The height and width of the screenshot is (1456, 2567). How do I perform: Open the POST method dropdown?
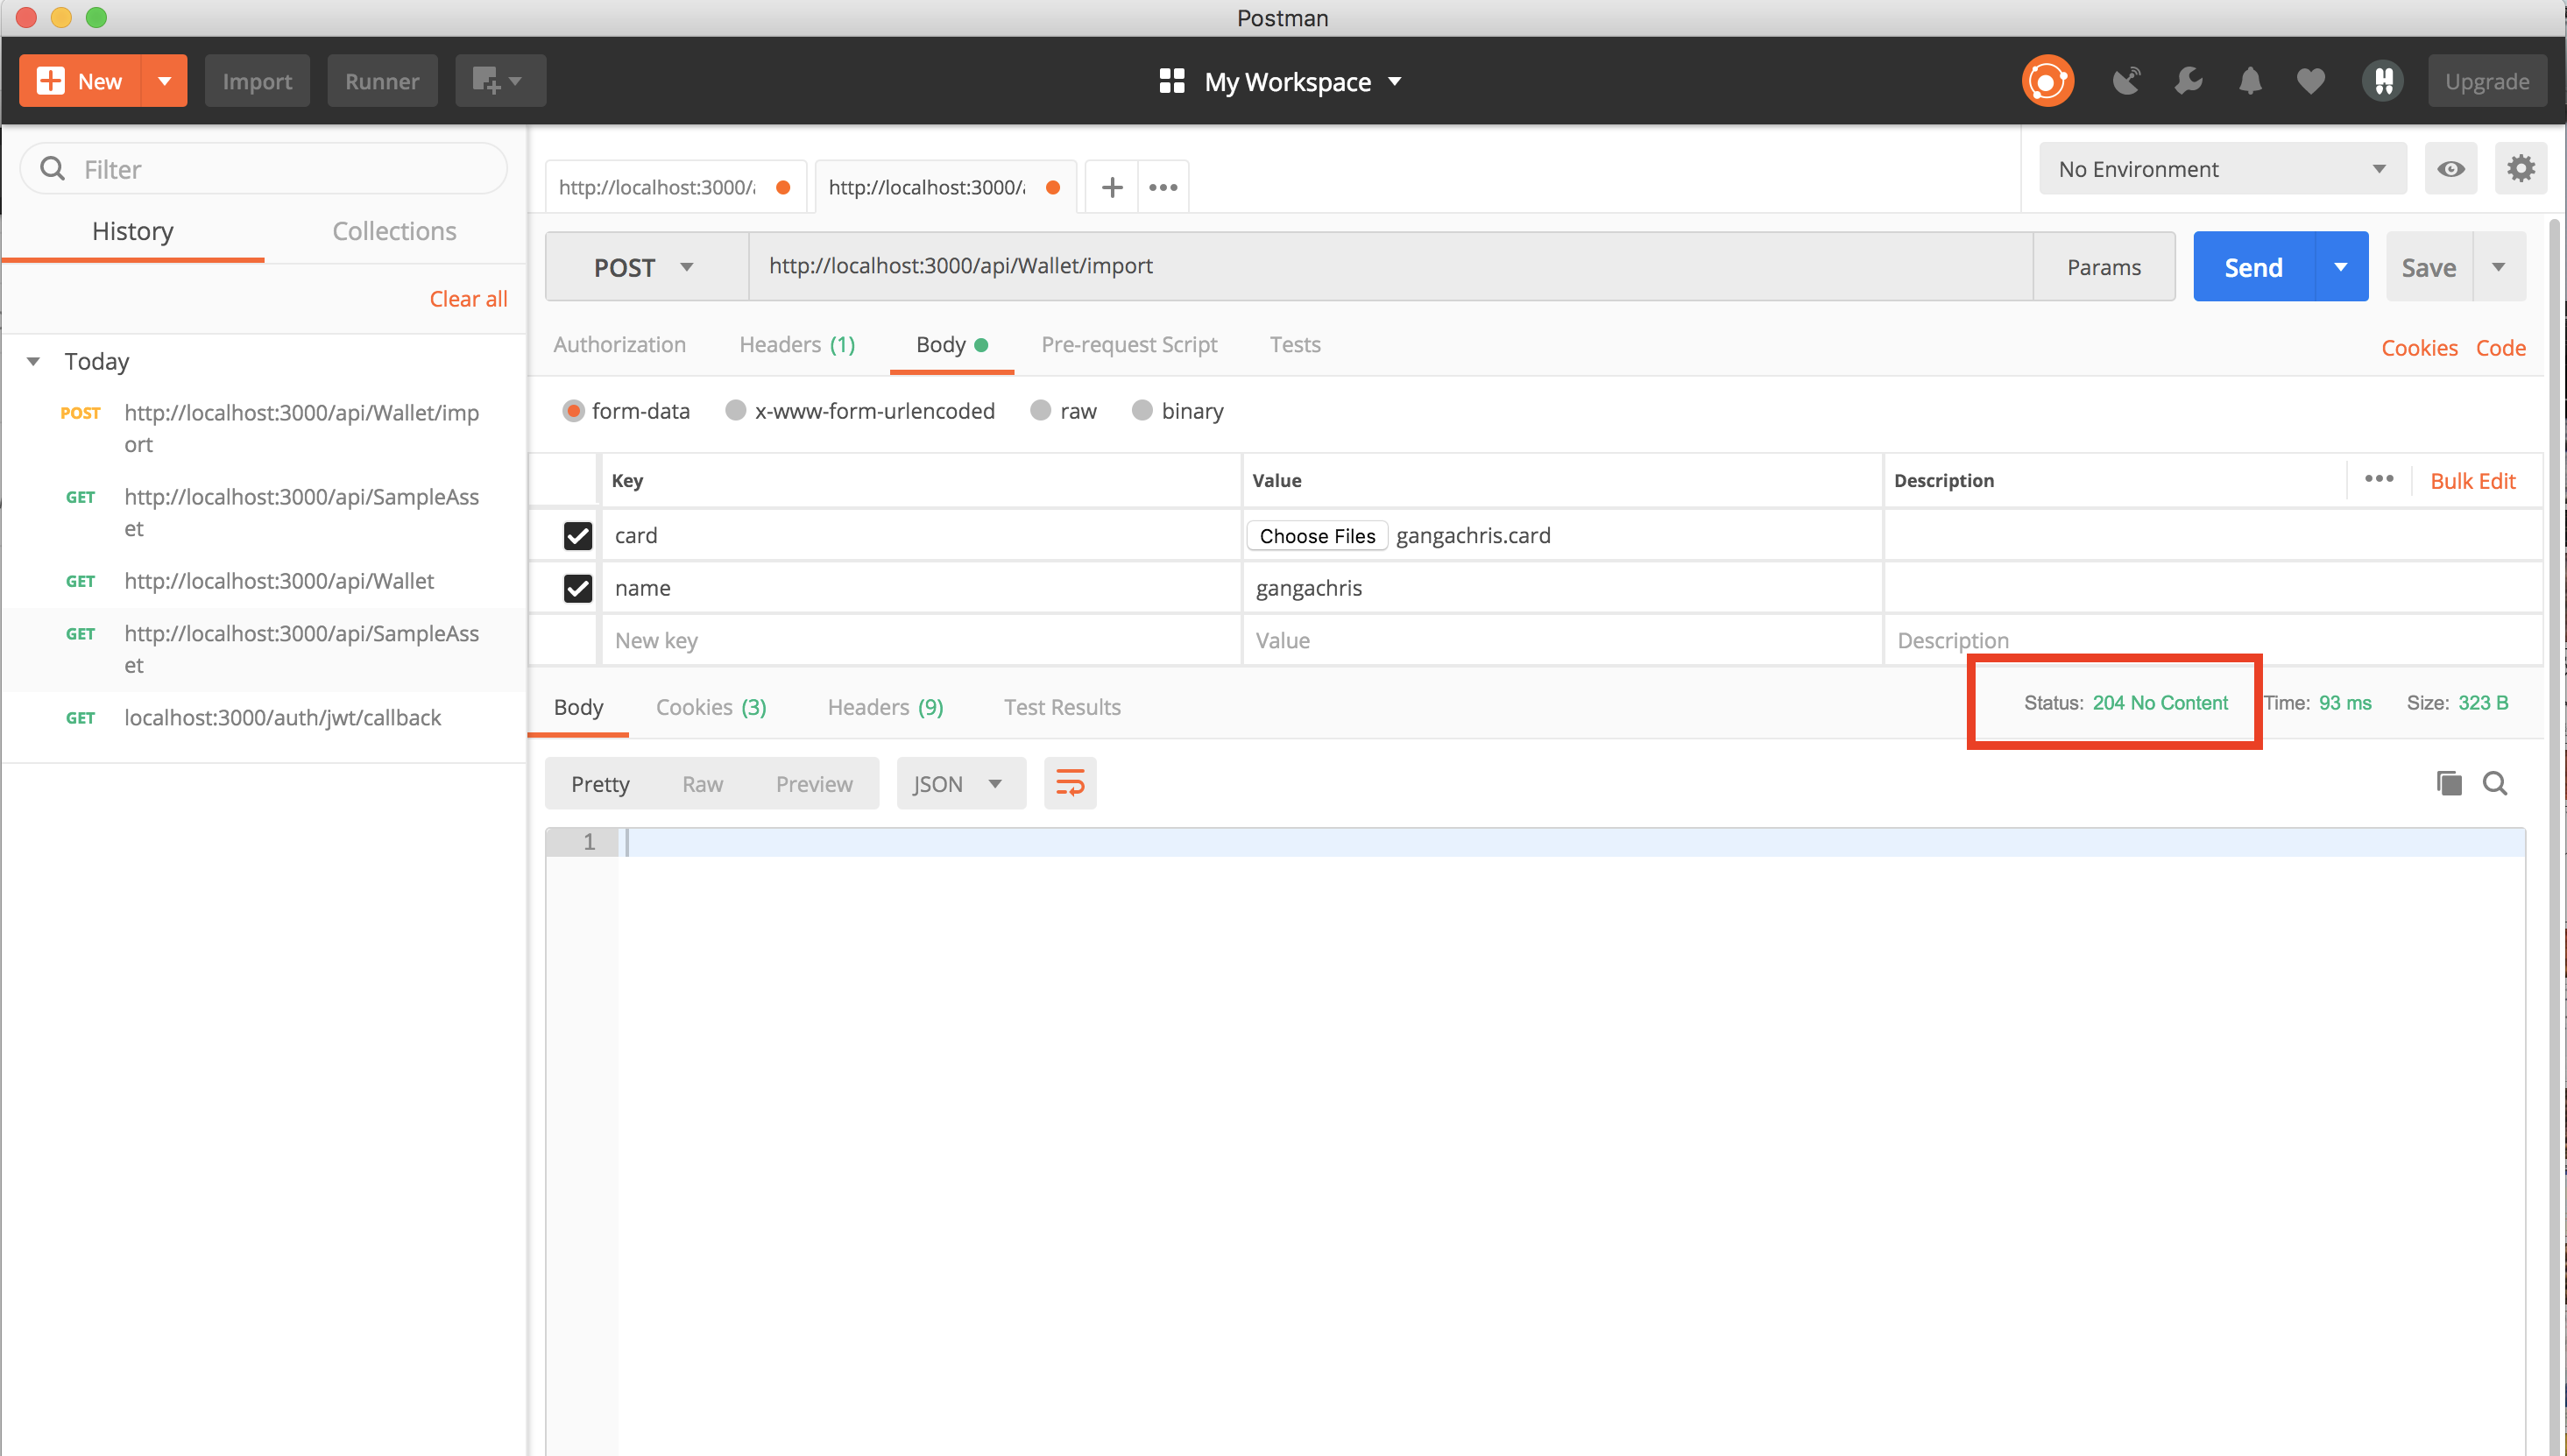pyautogui.click(x=645, y=267)
